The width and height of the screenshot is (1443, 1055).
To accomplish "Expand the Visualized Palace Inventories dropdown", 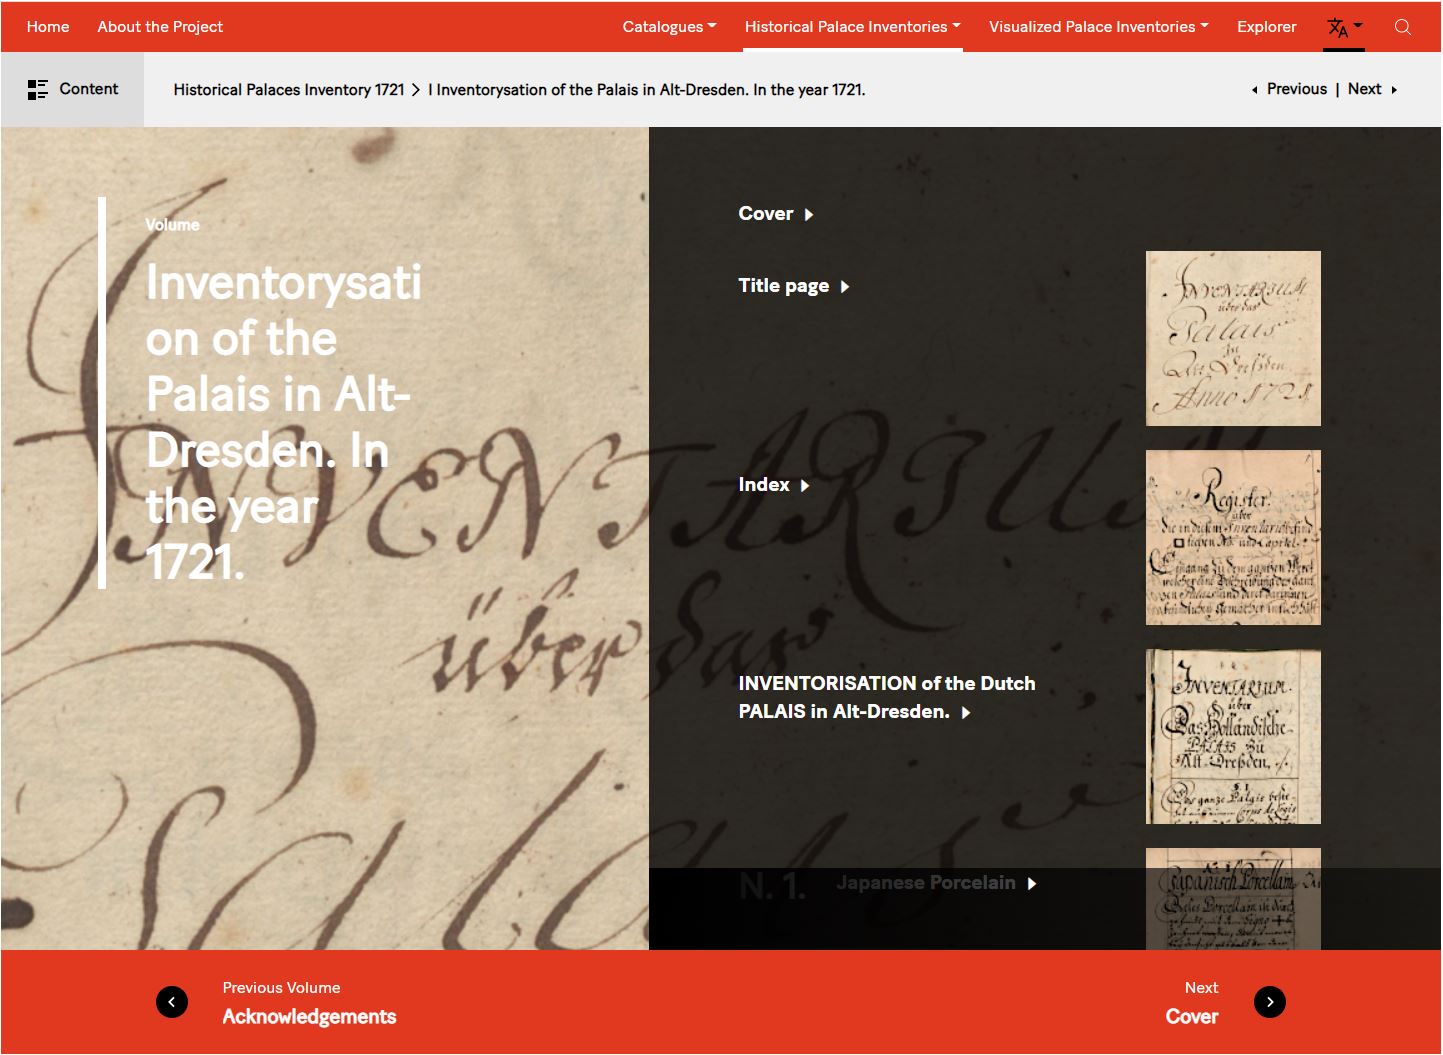I will point(1098,27).
